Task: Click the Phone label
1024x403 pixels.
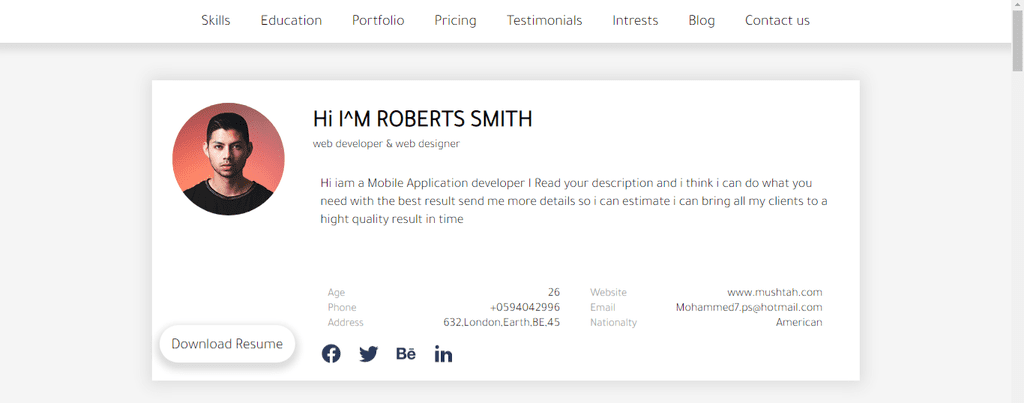Action: (342, 307)
